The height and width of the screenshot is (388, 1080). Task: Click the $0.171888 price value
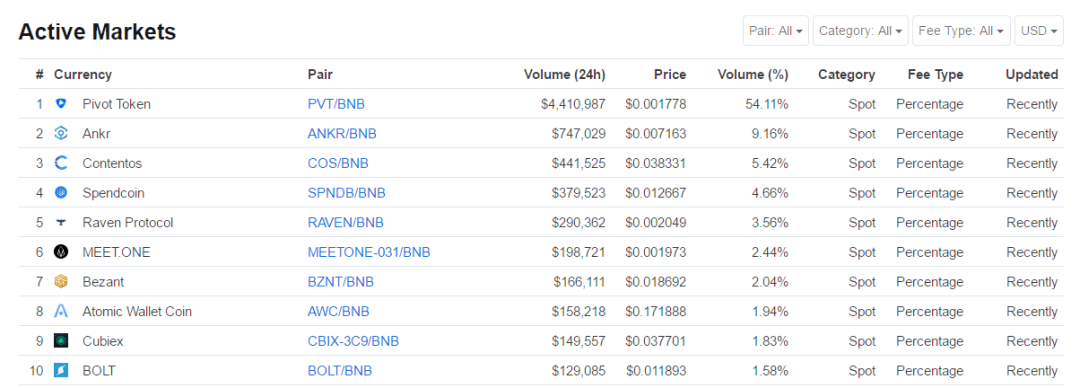(656, 312)
